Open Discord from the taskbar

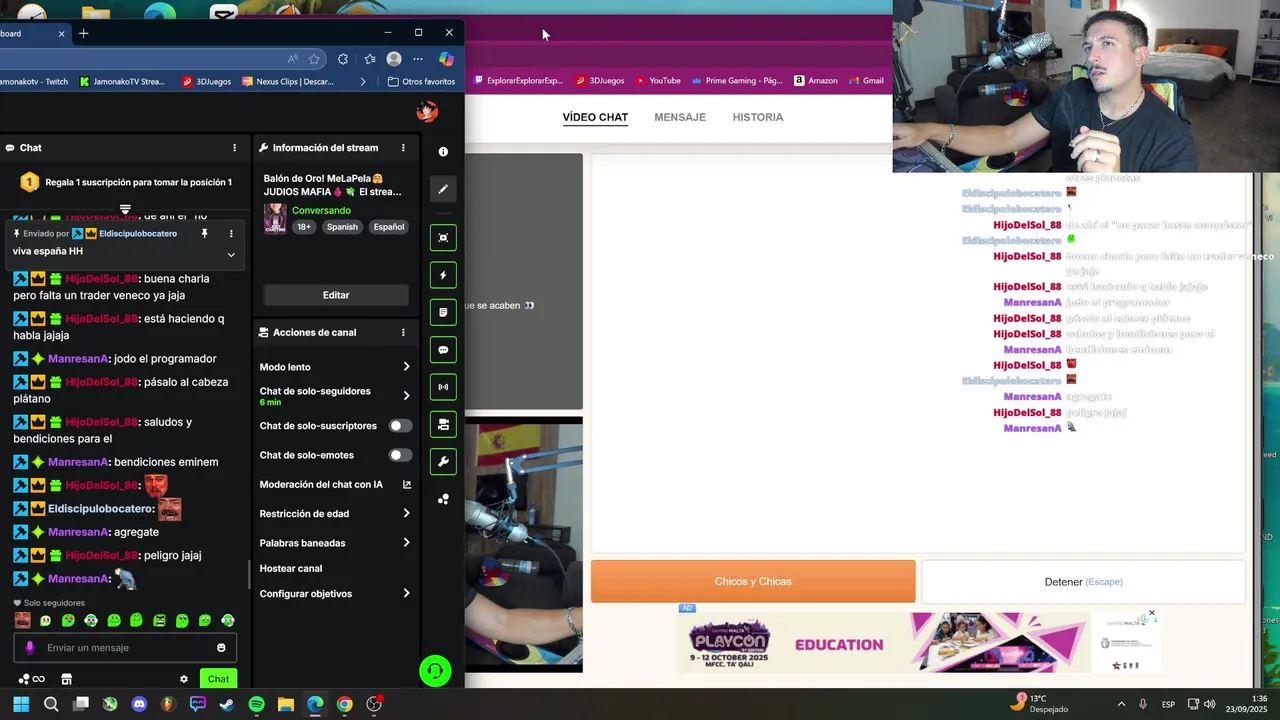pyautogui.click(x=139, y=704)
